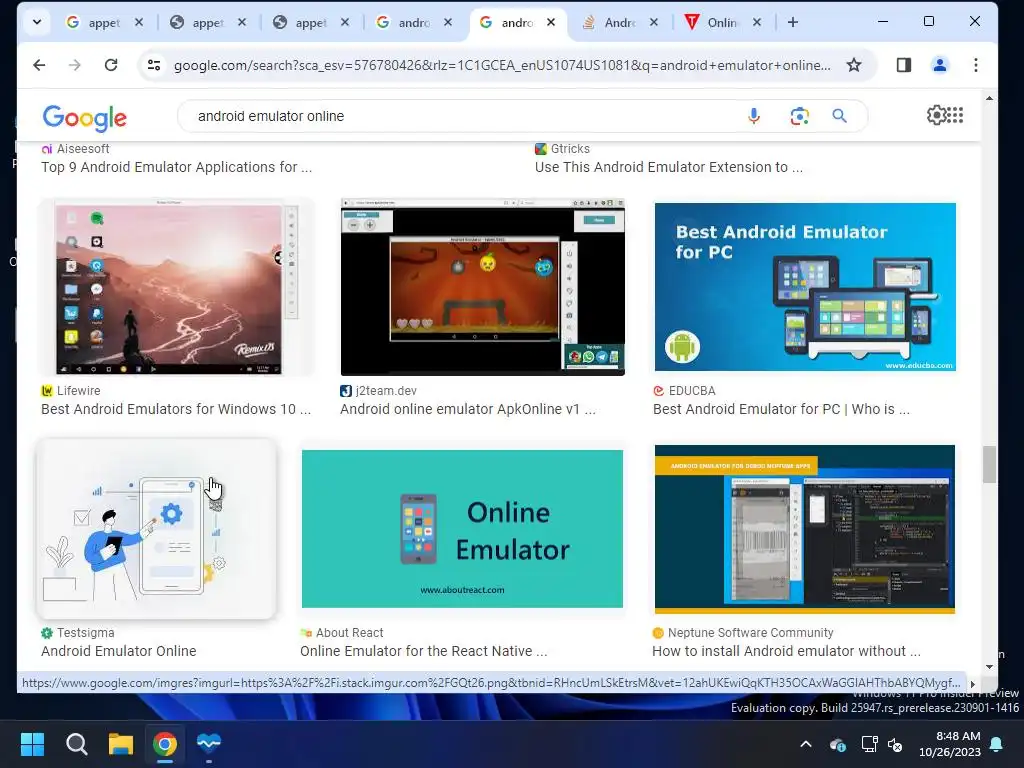The height and width of the screenshot is (768, 1024).
Task: Open the Chrome profile avatar
Action: point(940,65)
